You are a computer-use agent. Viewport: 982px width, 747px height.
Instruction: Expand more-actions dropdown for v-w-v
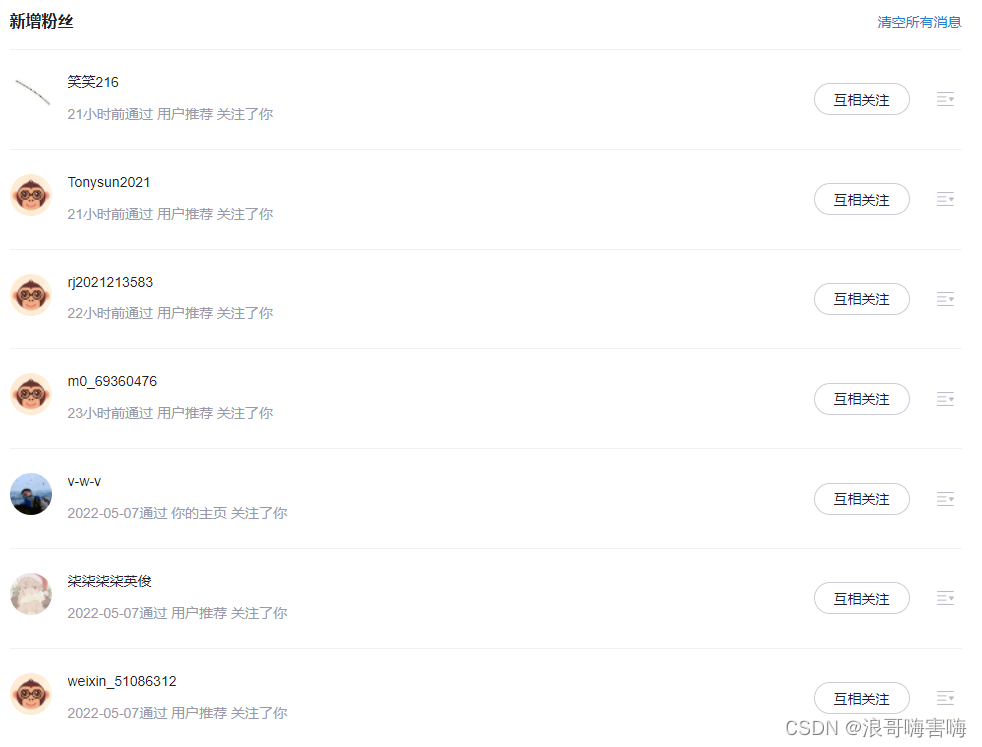(x=945, y=498)
